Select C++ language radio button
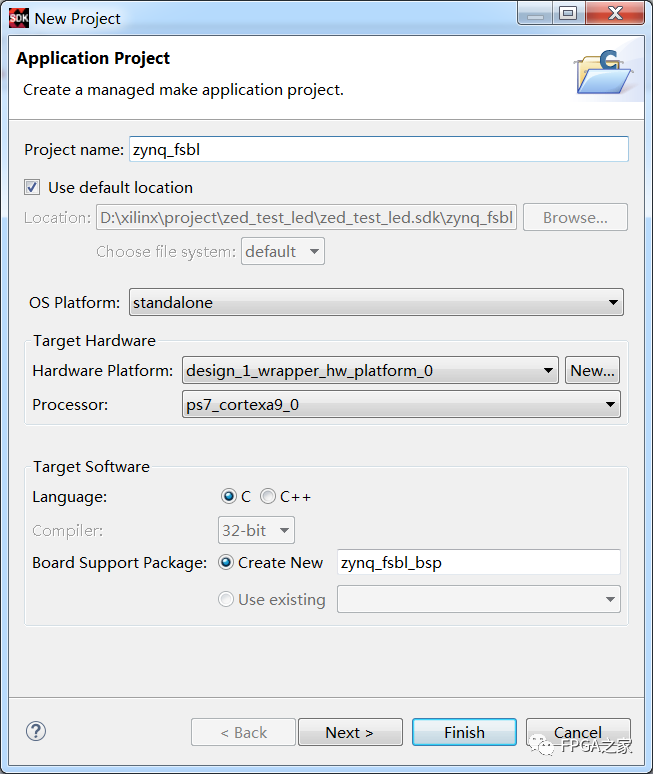The height and width of the screenshot is (774, 653). (x=268, y=496)
